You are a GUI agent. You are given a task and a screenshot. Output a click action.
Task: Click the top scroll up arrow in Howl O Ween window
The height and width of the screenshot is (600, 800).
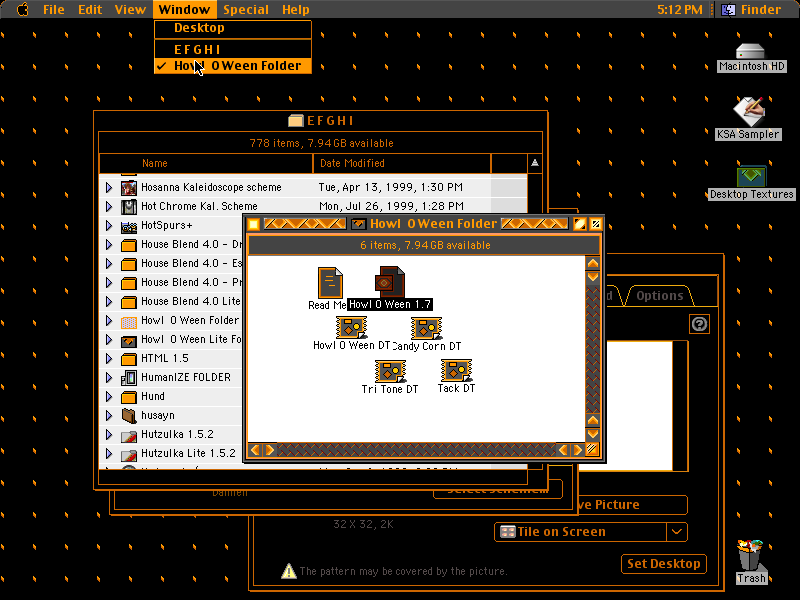pyautogui.click(x=592, y=264)
